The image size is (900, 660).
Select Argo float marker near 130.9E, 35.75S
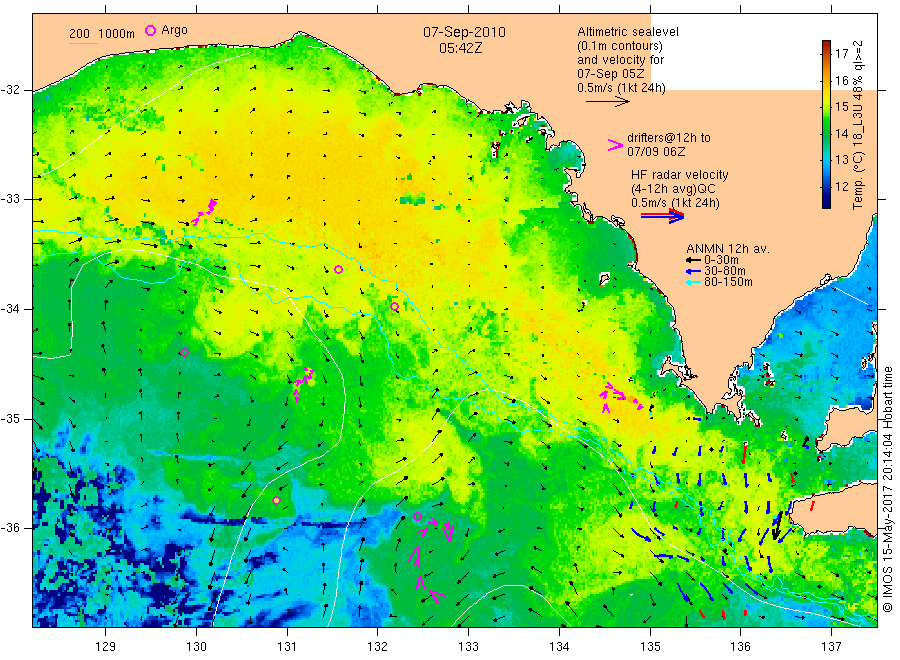[276, 500]
